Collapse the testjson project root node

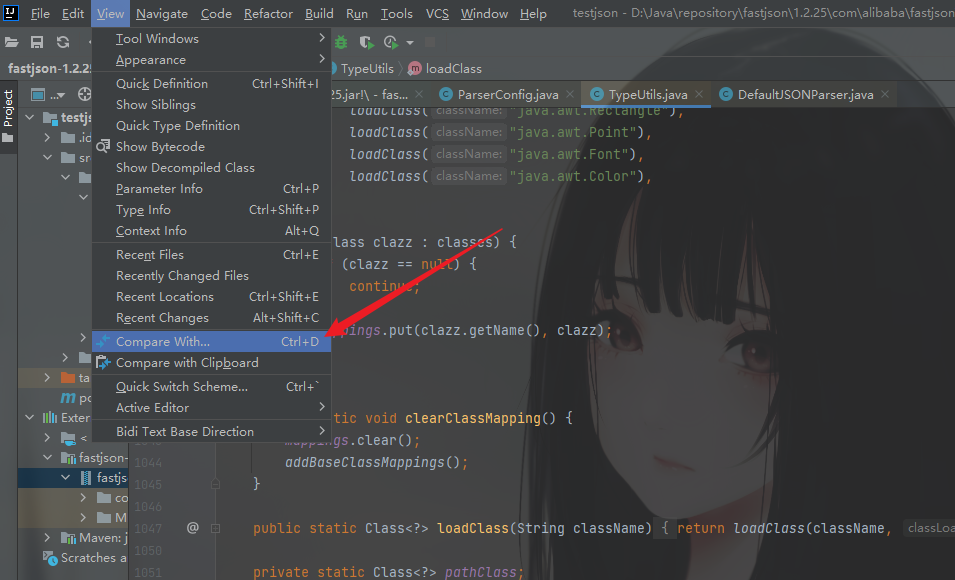30,117
